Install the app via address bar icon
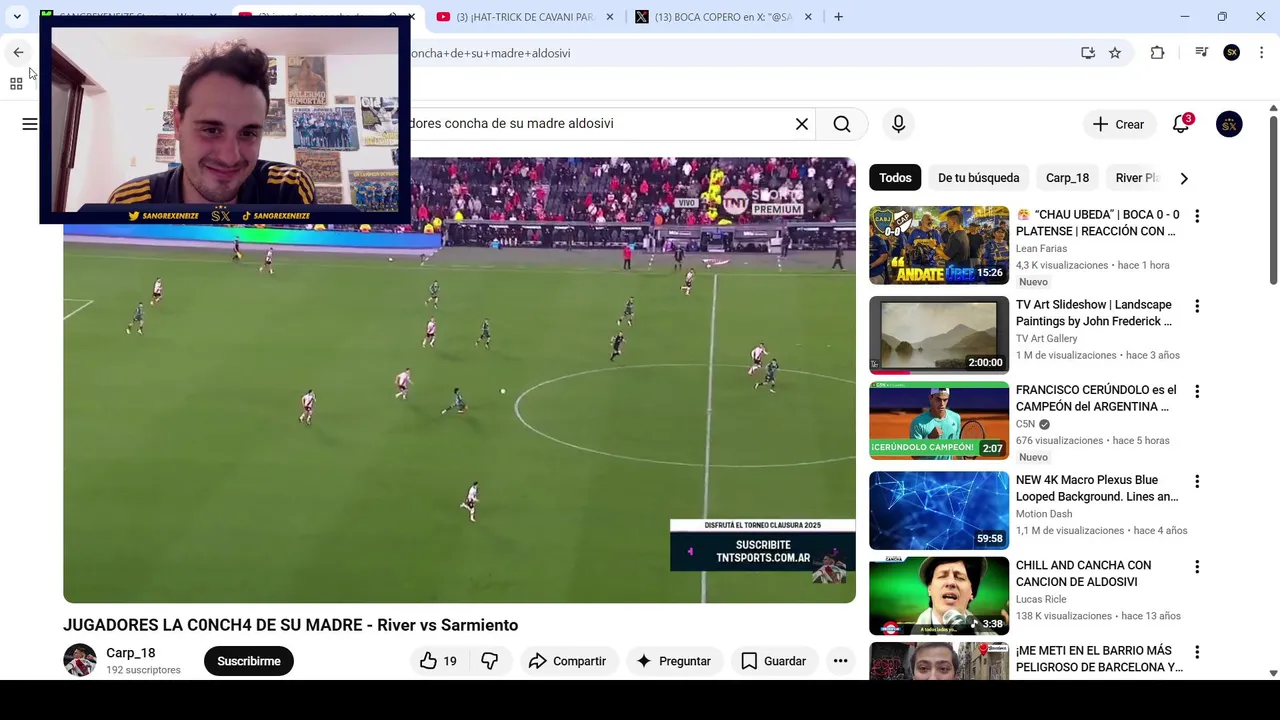 (1088, 53)
